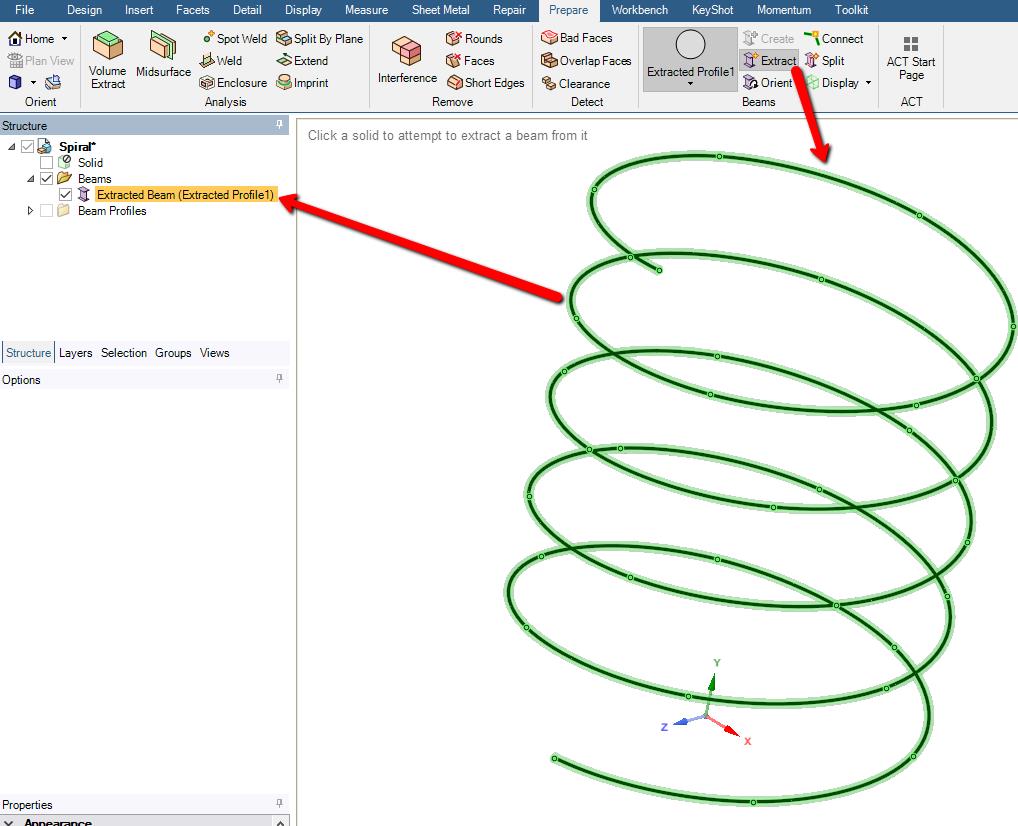Uncheck the Extracted Beam visibility checkbox

tap(65, 194)
